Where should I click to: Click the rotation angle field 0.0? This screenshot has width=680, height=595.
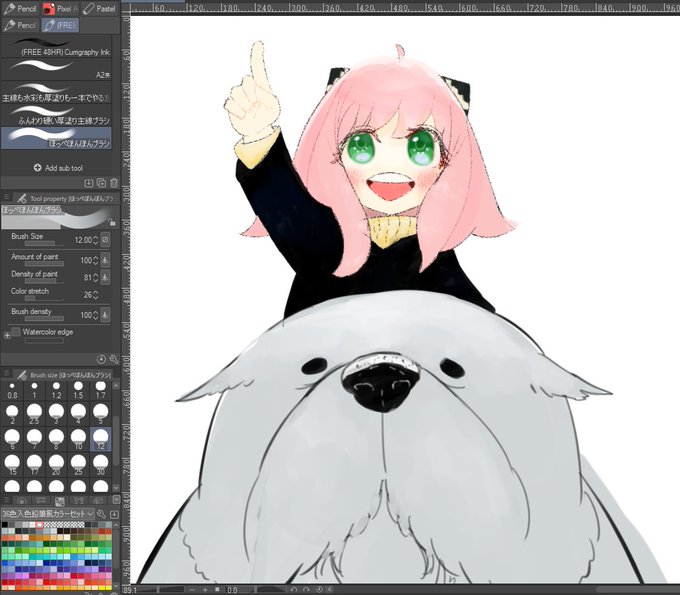pos(232,590)
